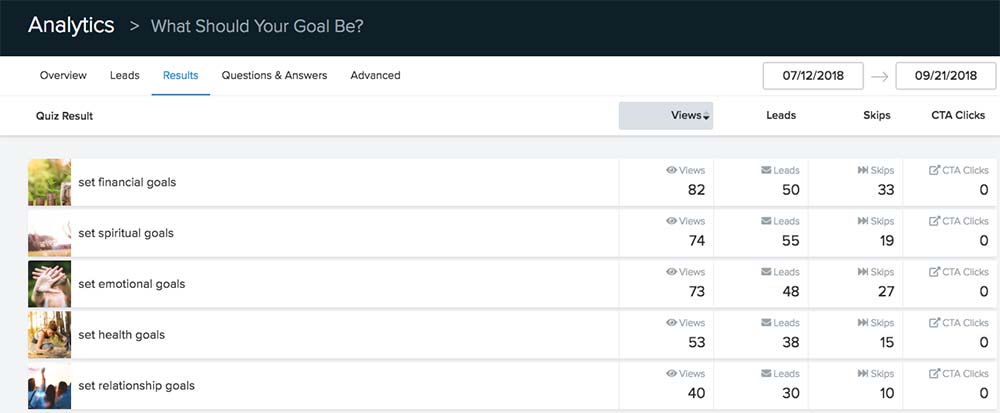Sort results by Skips column
The height and width of the screenshot is (413, 1000).
tap(877, 115)
